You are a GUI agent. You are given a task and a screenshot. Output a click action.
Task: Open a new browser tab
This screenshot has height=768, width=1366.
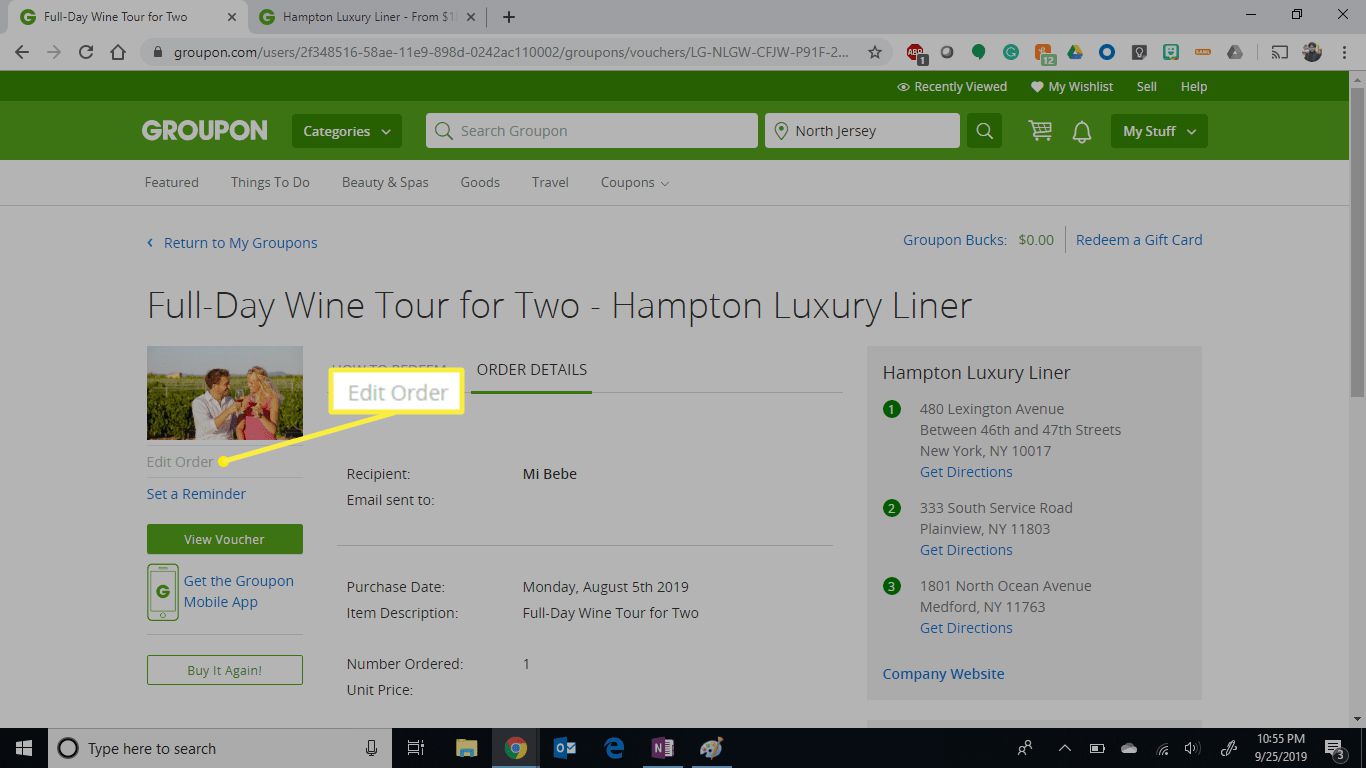pyautogui.click(x=509, y=17)
